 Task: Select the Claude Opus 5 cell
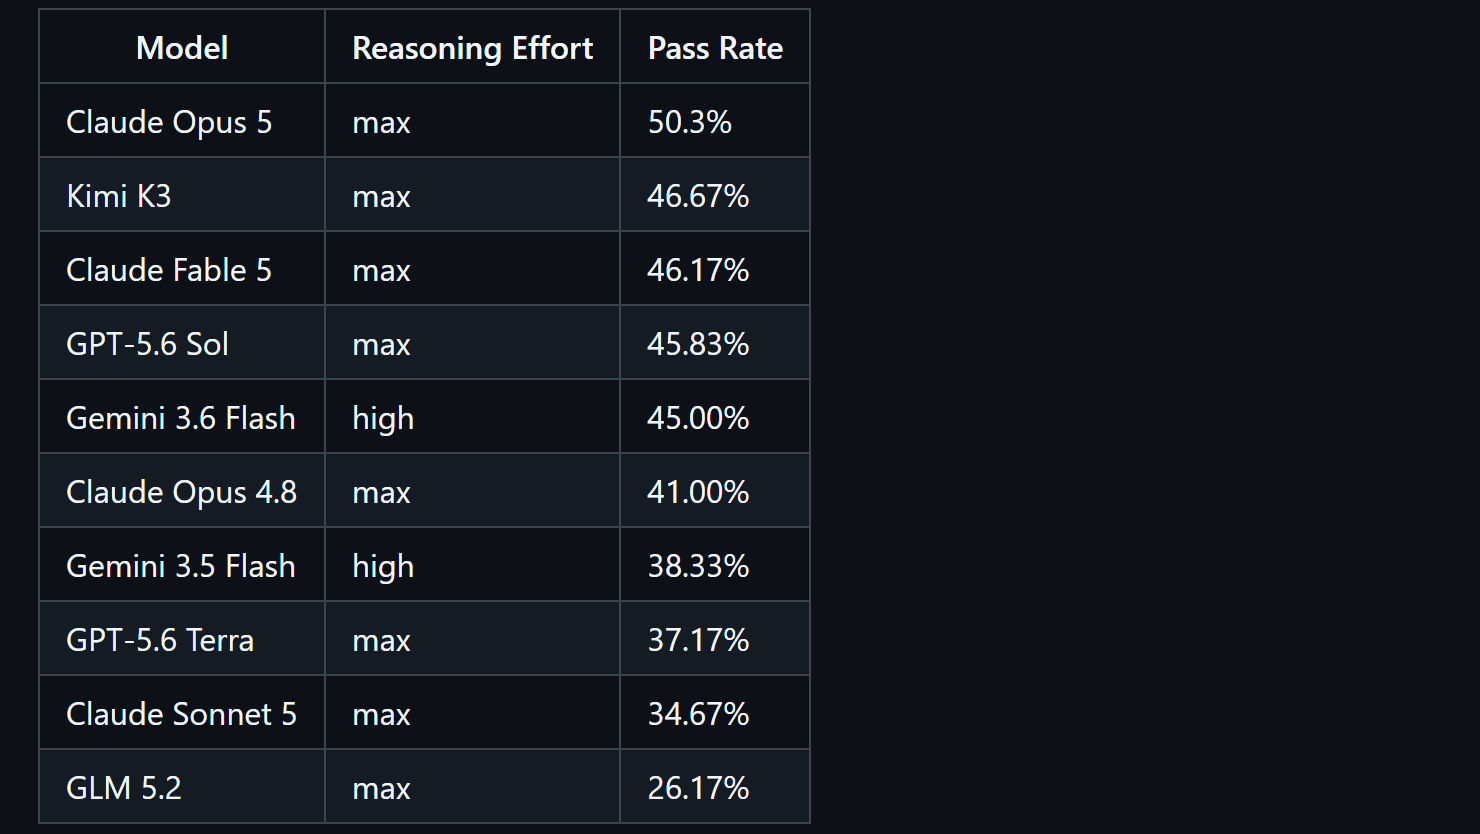pos(182,121)
